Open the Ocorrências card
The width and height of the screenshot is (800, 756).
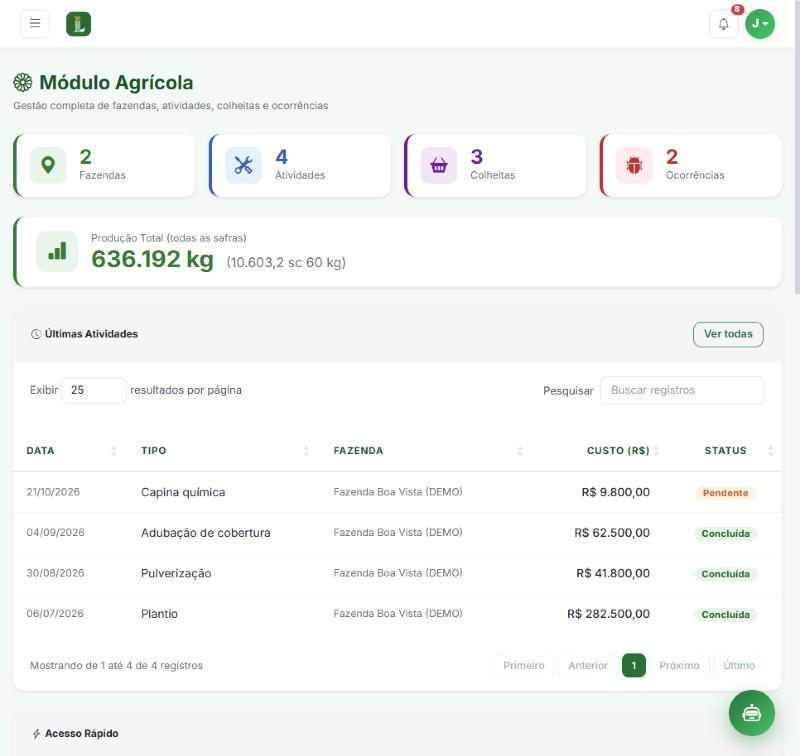691,165
